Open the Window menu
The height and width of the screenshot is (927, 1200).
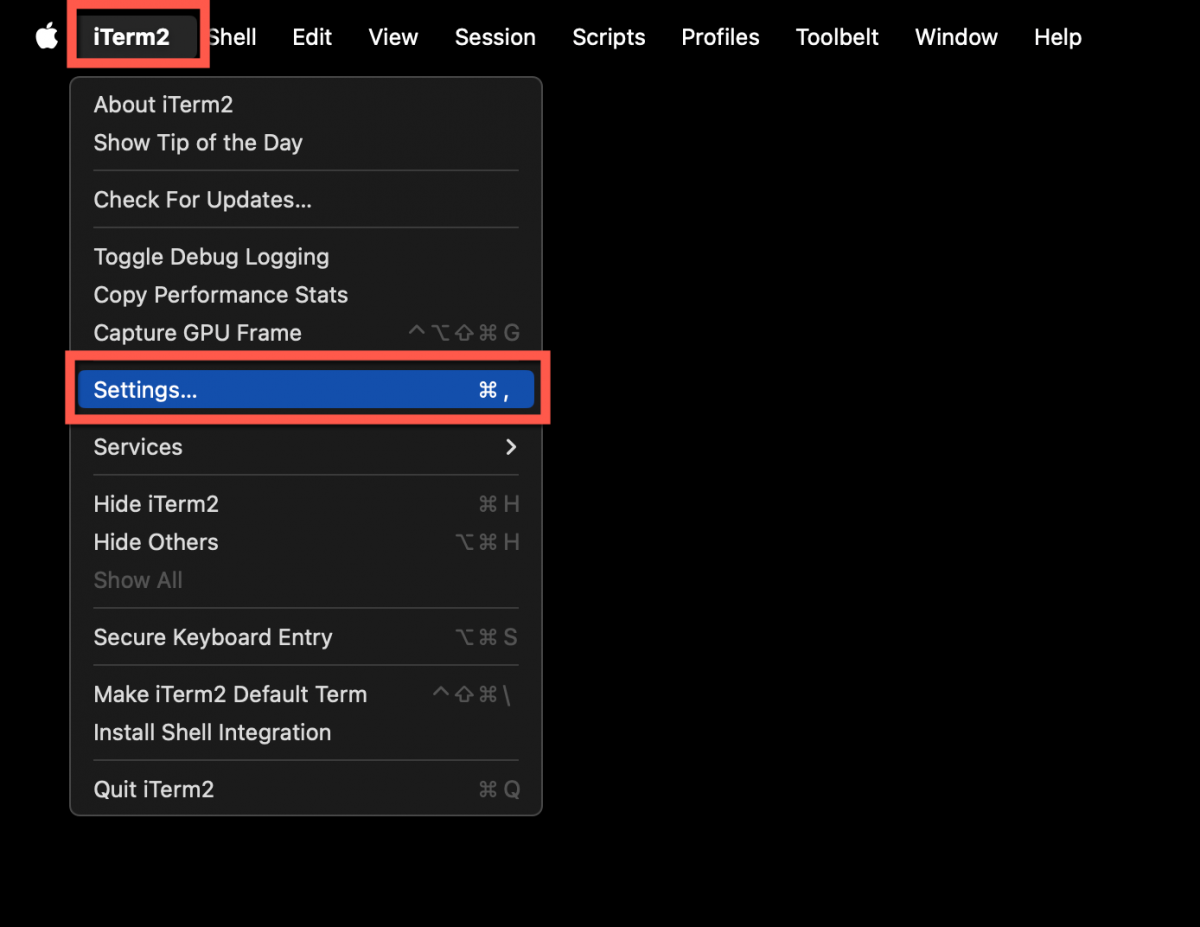(956, 37)
